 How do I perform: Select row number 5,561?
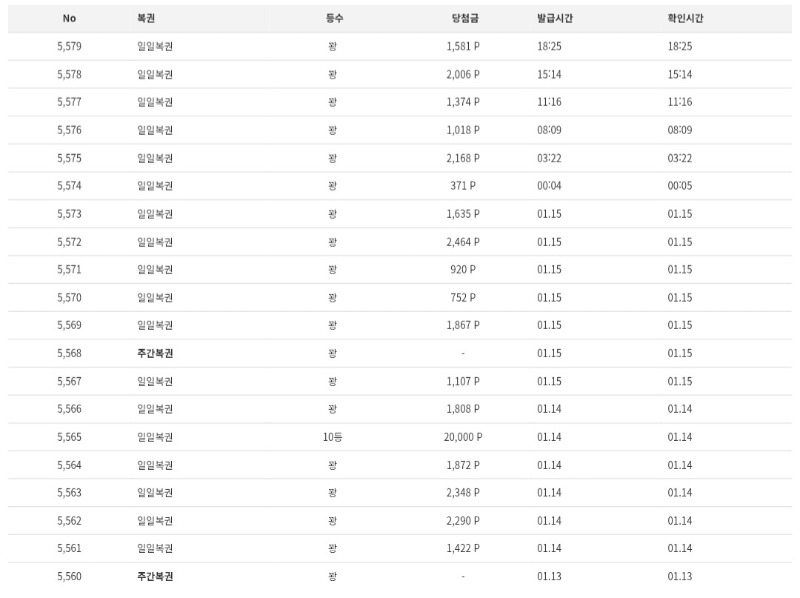click(x=69, y=548)
